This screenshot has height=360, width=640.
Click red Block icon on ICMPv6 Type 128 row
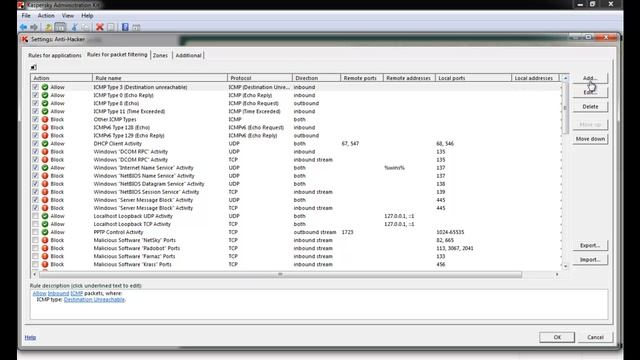(45, 127)
